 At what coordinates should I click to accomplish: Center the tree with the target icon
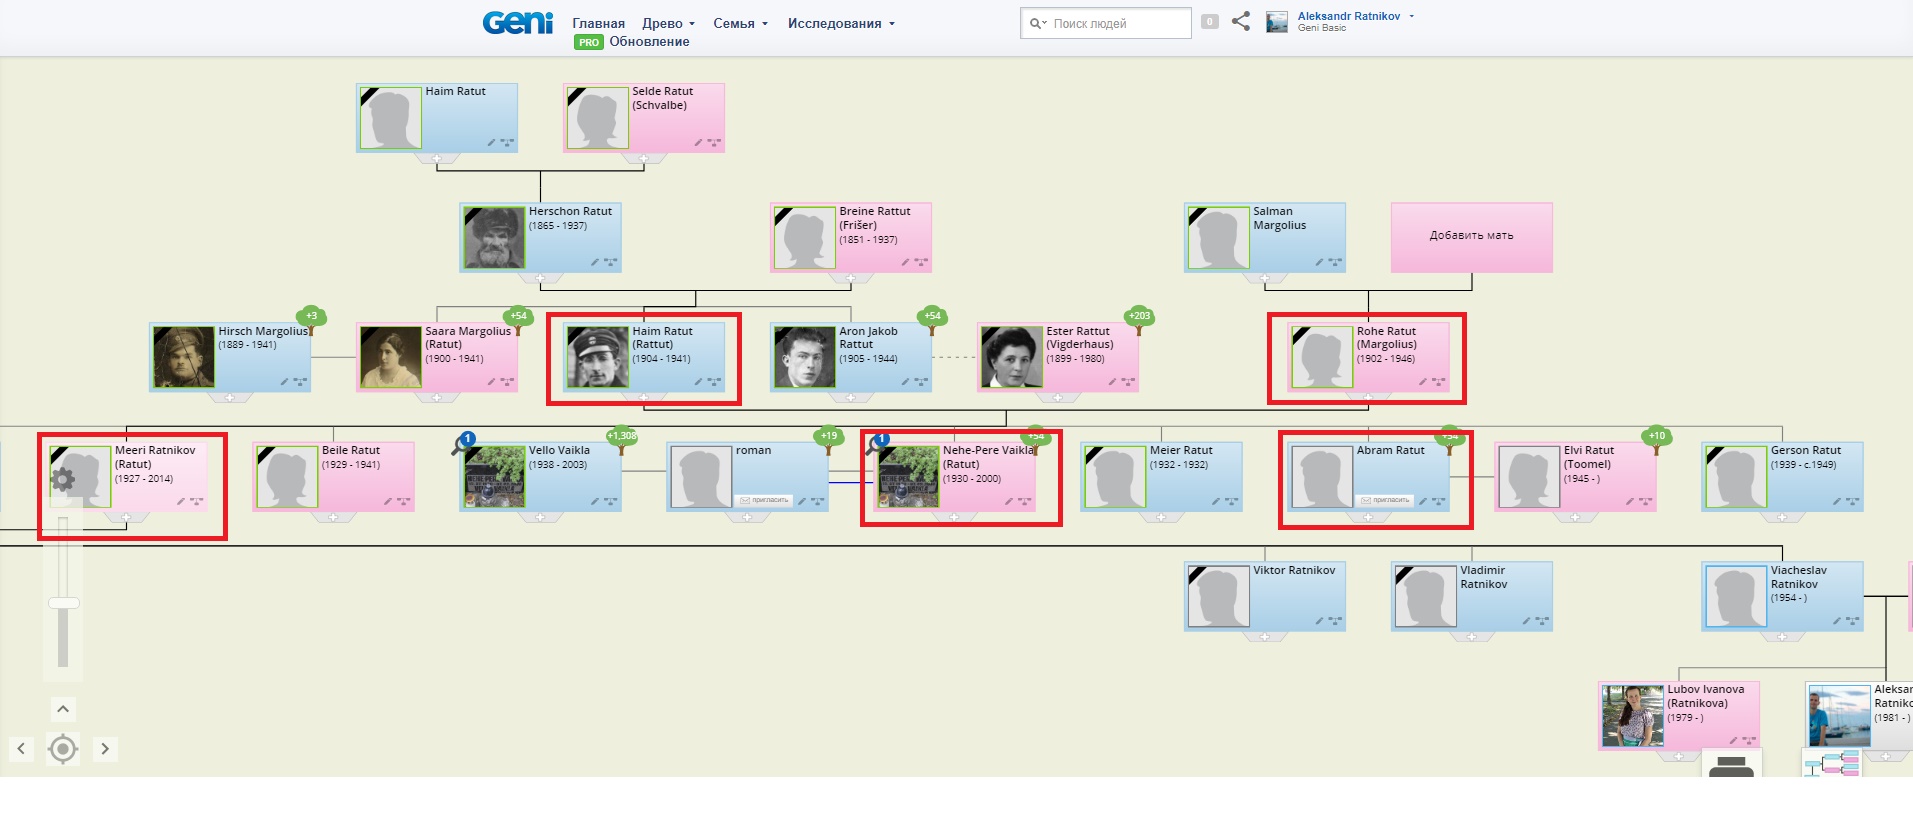coord(63,748)
